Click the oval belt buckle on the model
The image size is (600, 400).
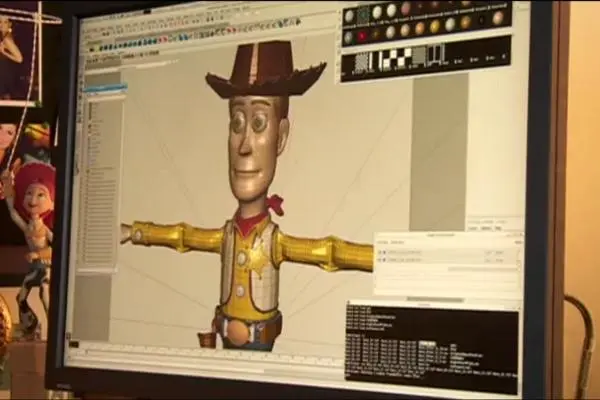239,331
